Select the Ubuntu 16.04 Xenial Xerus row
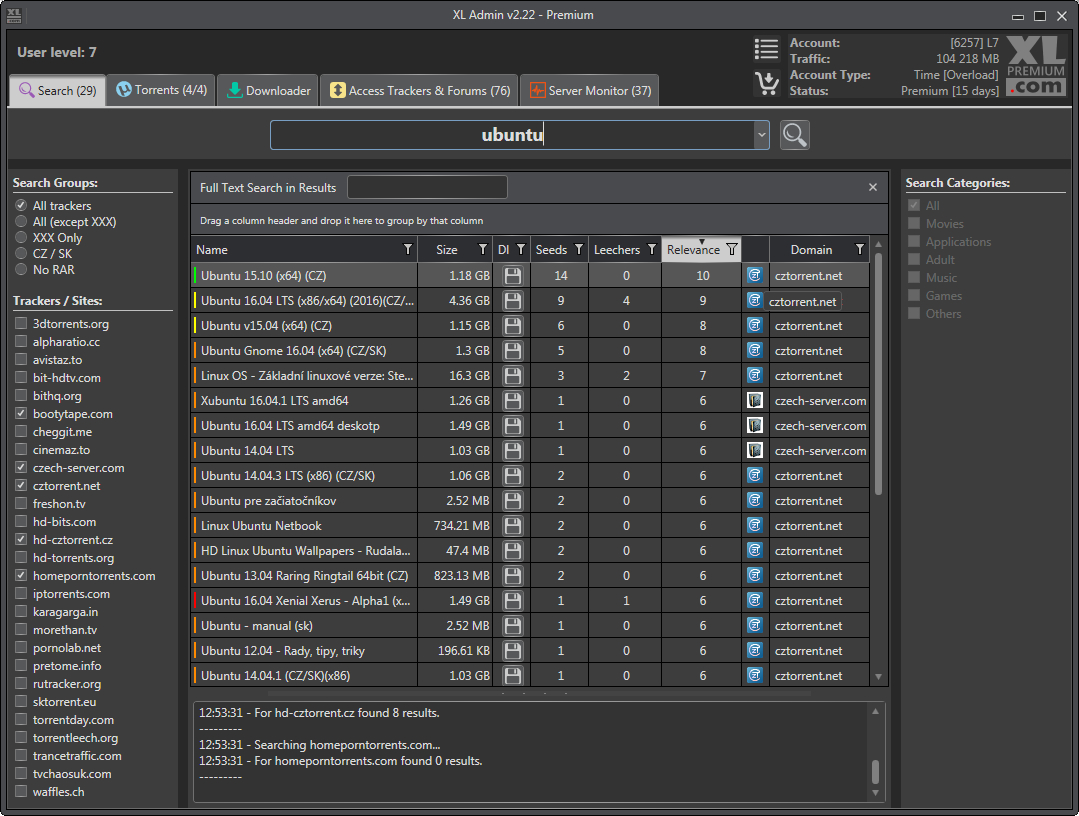The height and width of the screenshot is (816, 1079). pyautogui.click(x=530, y=601)
